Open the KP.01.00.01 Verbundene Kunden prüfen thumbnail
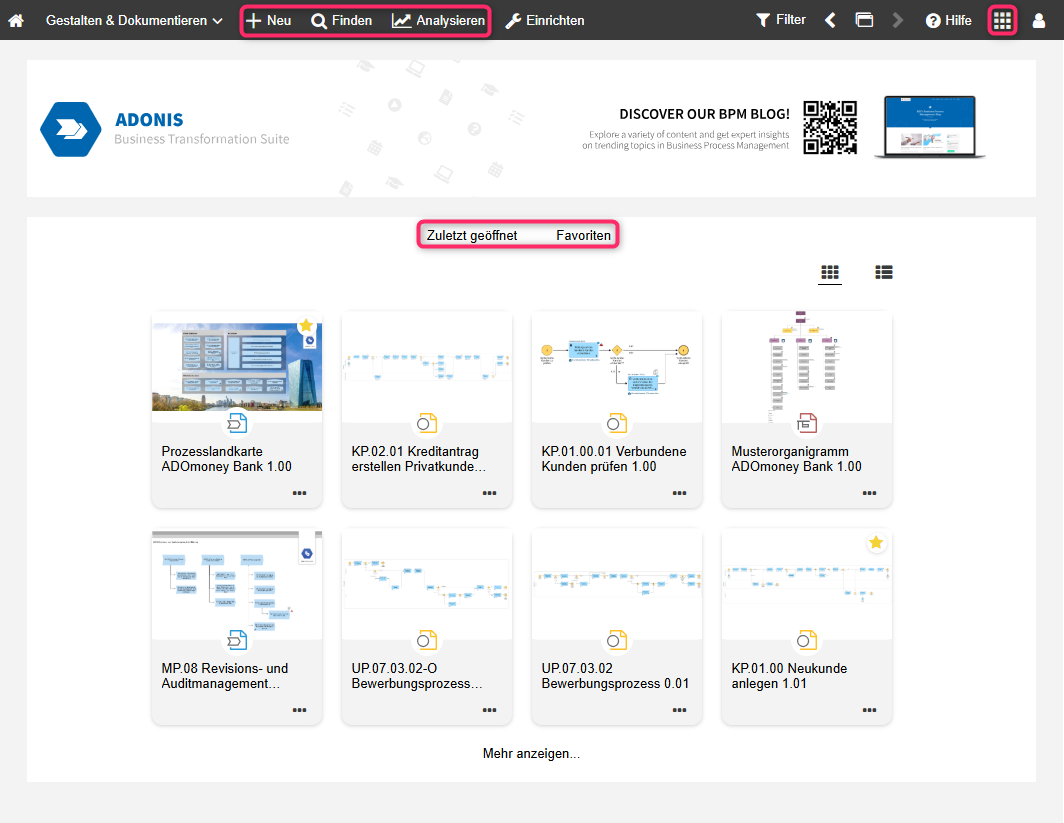The height and width of the screenshot is (823, 1064). click(616, 366)
